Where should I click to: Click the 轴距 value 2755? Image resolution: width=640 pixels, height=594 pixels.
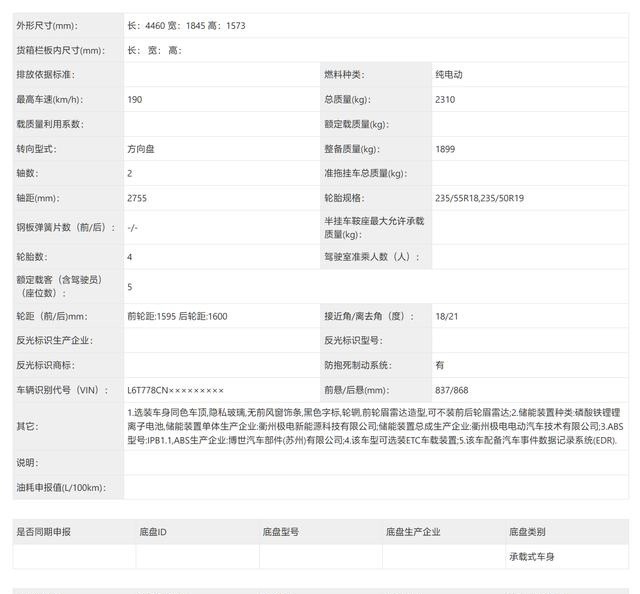click(x=137, y=198)
